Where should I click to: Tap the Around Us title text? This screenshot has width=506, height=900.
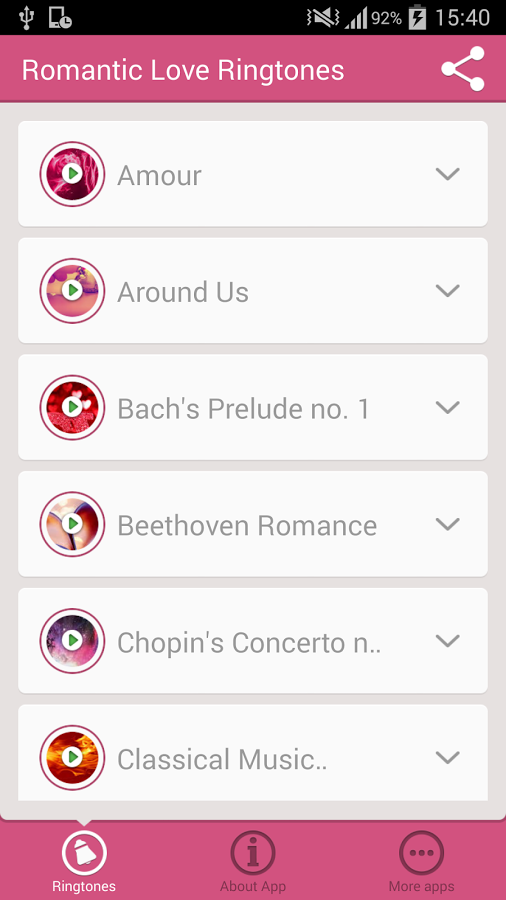click(x=183, y=292)
